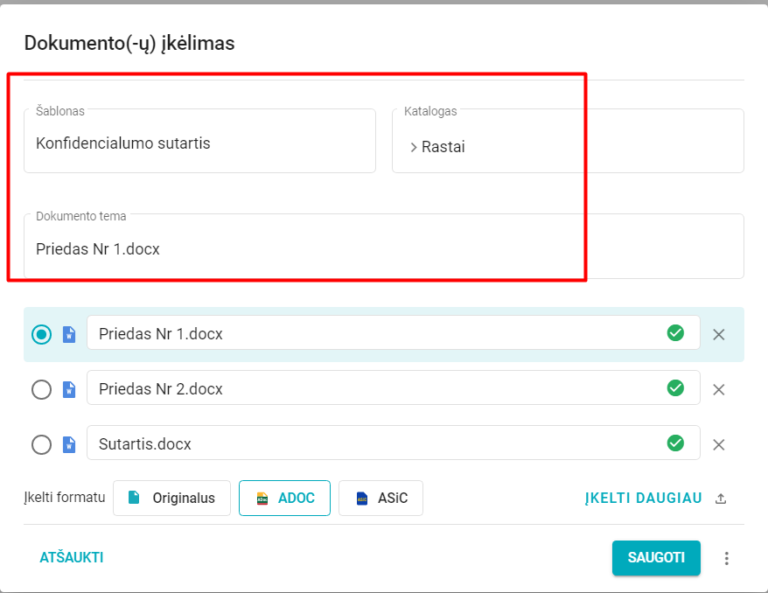
Task: Open the Šablonas template dropdown
Action: coord(199,143)
